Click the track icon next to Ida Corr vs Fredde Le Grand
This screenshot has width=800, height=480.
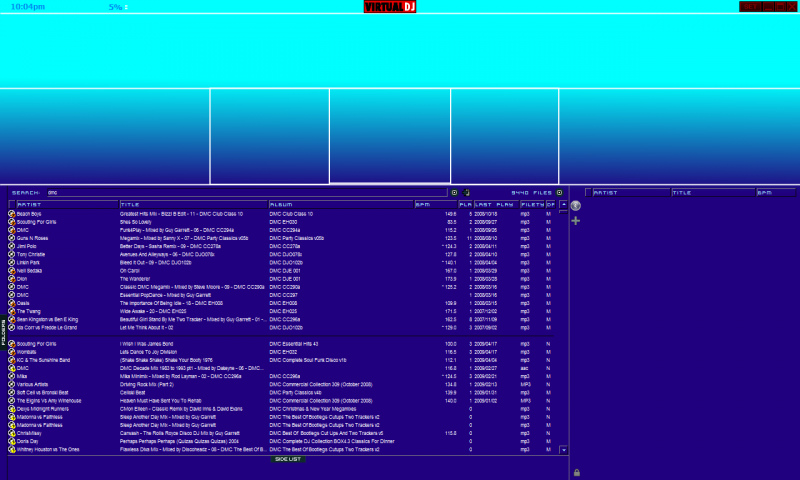11,327
